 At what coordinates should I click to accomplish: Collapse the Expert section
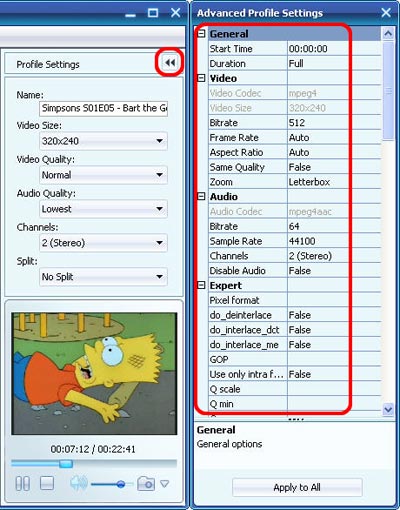click(201, 285)
